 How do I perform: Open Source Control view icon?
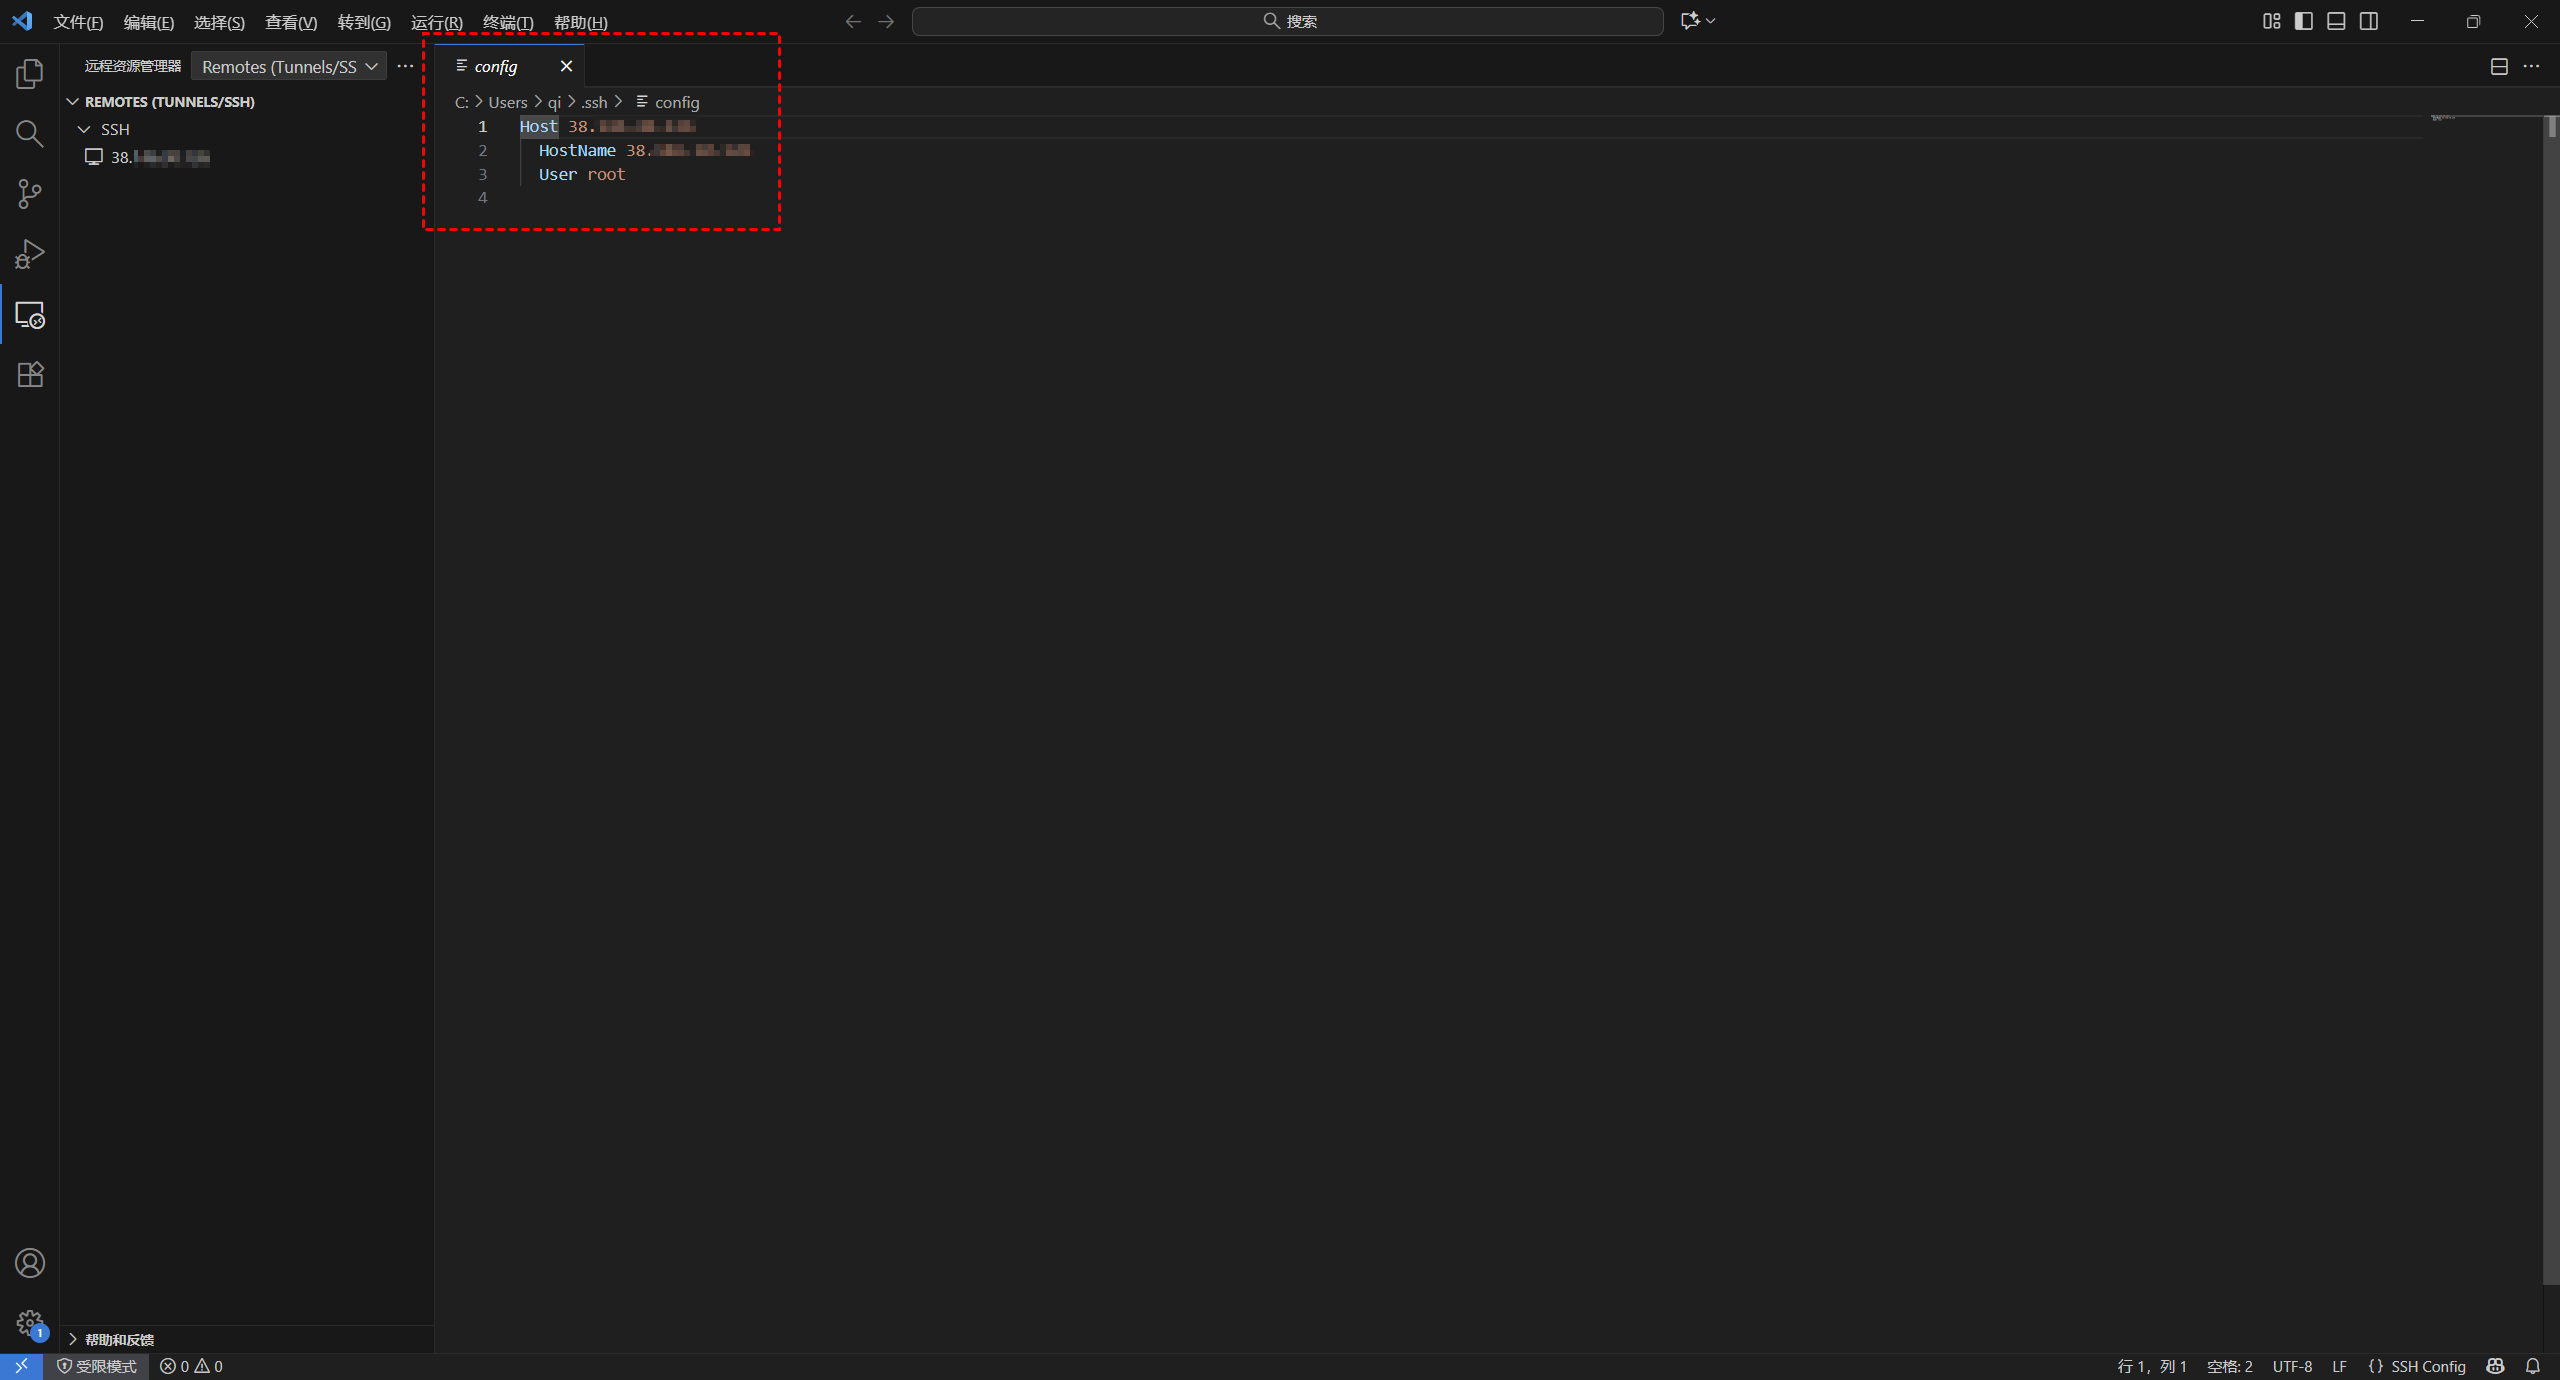pyautogui.click(x=30, y=193)
